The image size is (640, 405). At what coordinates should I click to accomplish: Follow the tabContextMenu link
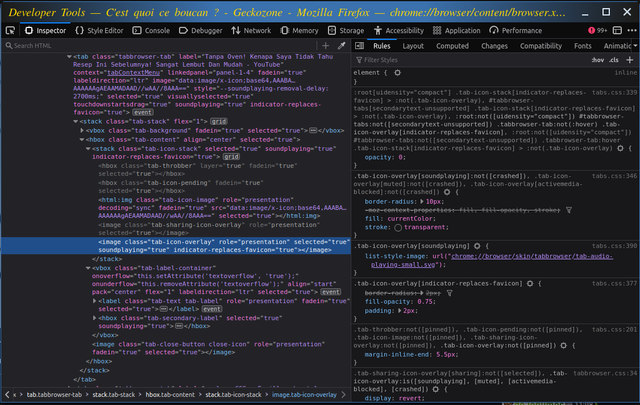pos(133,73)
